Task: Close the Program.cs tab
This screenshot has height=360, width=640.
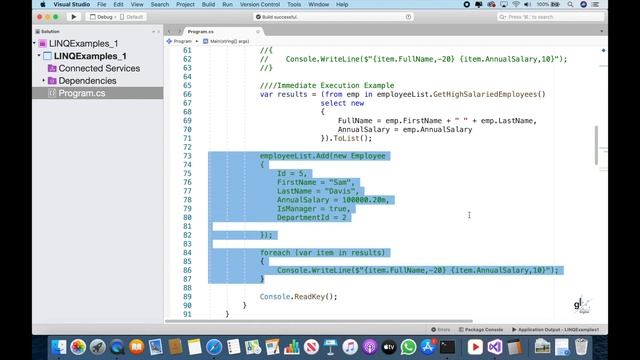Action: point(258,31)
